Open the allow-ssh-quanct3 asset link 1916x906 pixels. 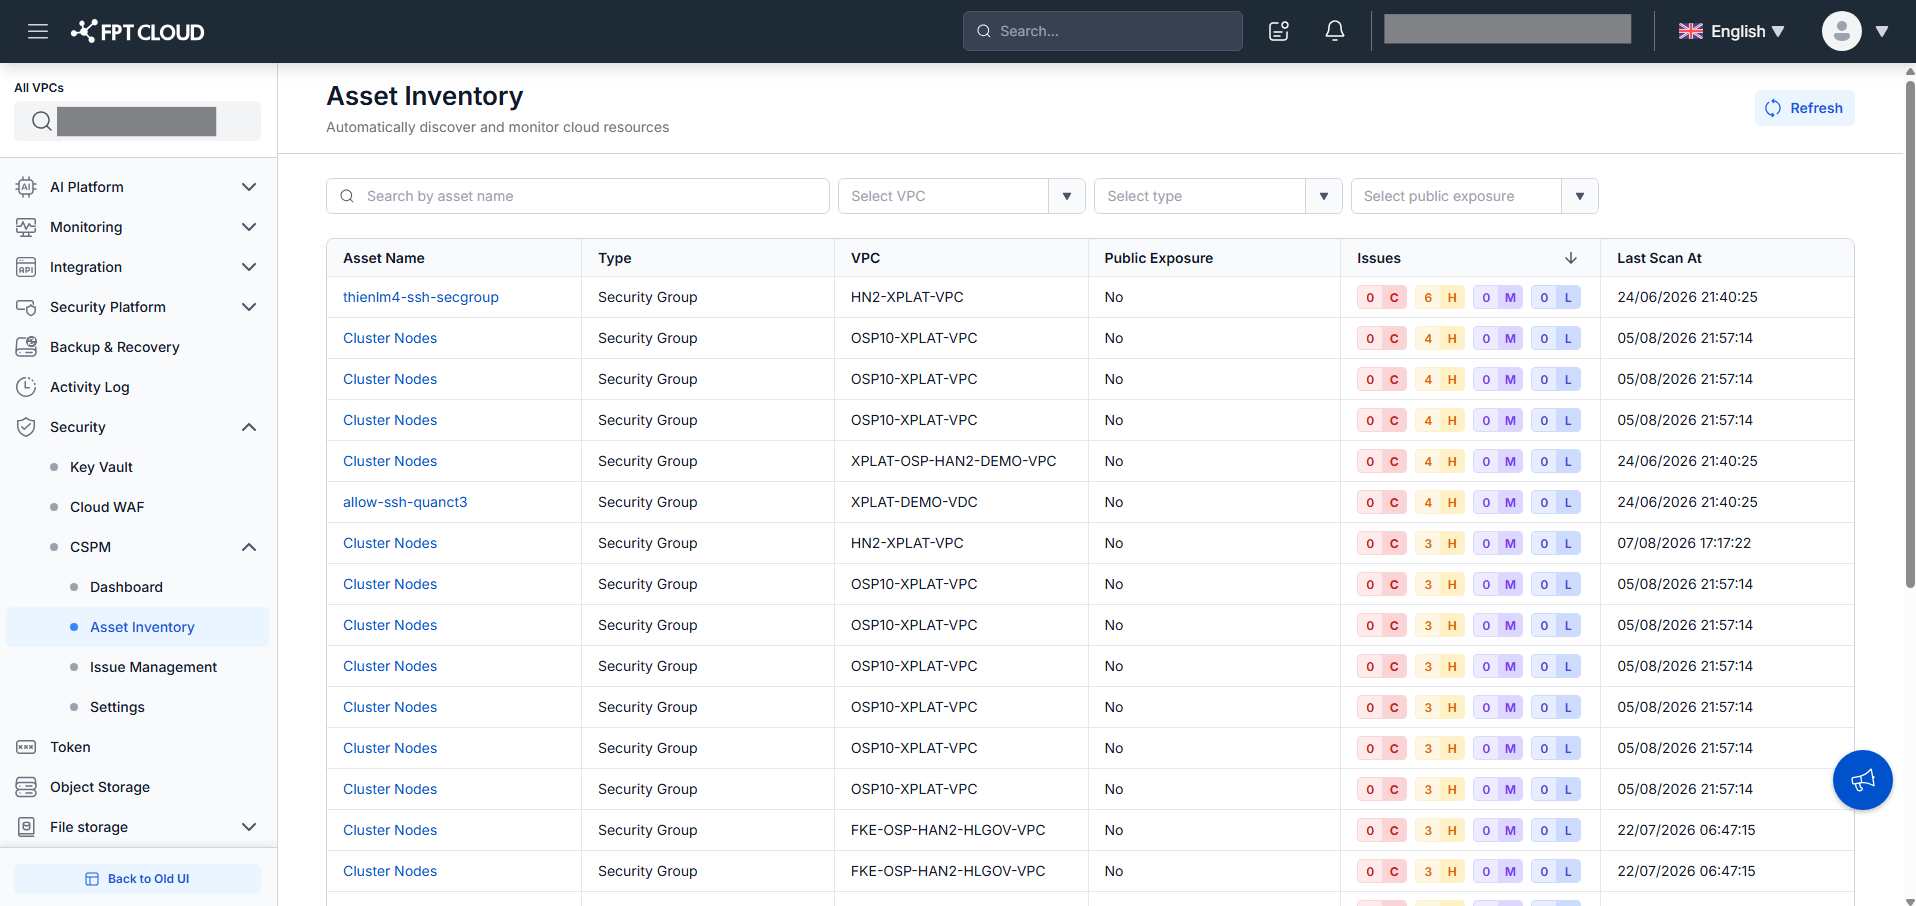click(x=405, y=502)
